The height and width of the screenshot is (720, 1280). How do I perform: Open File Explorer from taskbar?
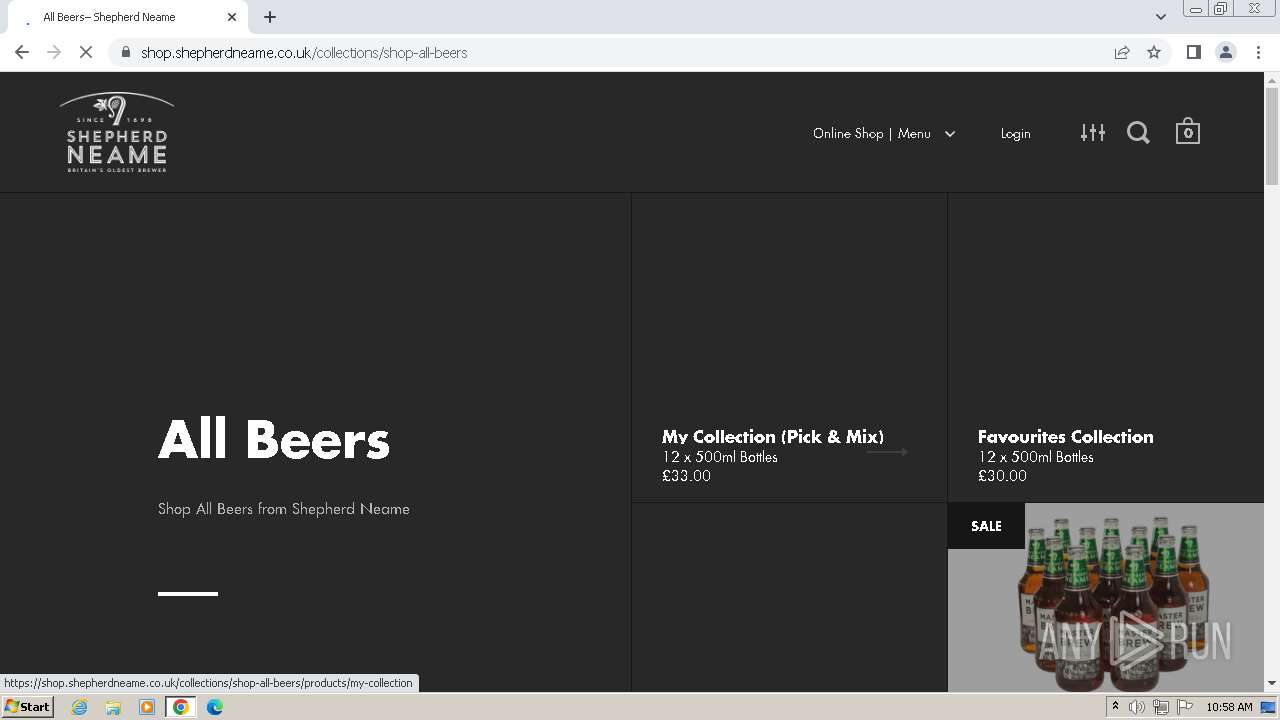113,707
